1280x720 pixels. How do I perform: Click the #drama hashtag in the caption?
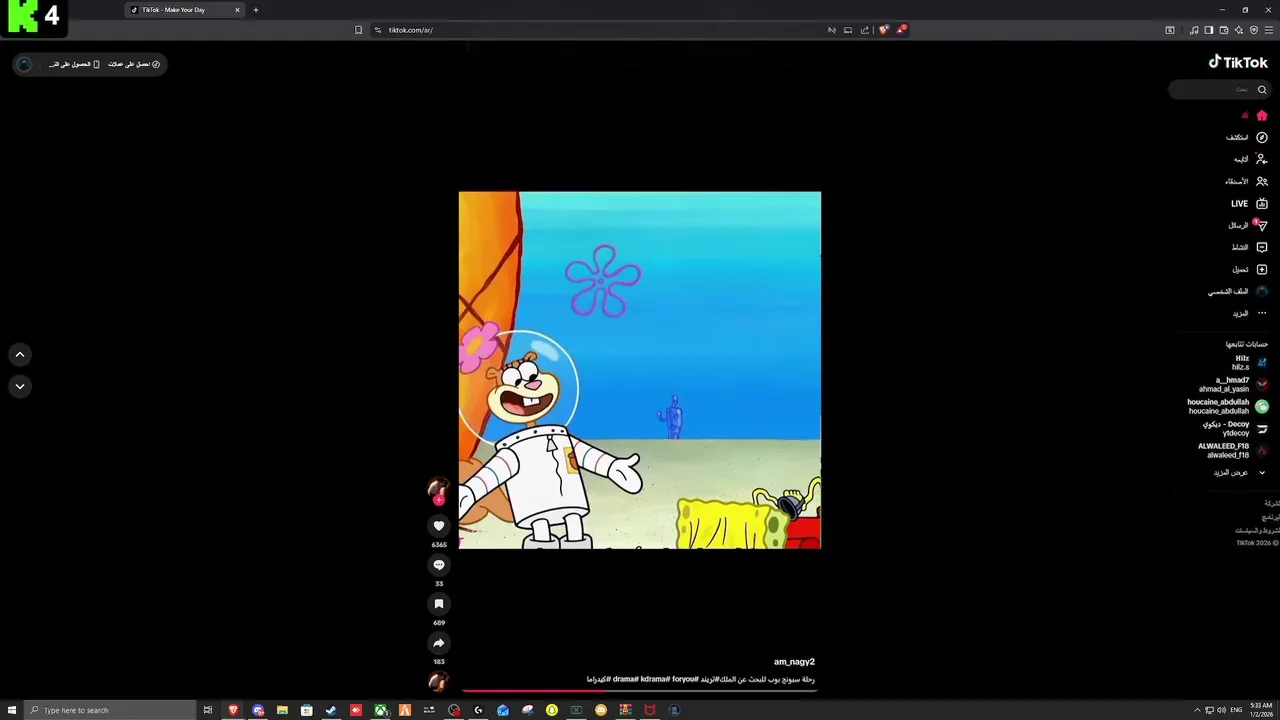[x=625, y=680]
